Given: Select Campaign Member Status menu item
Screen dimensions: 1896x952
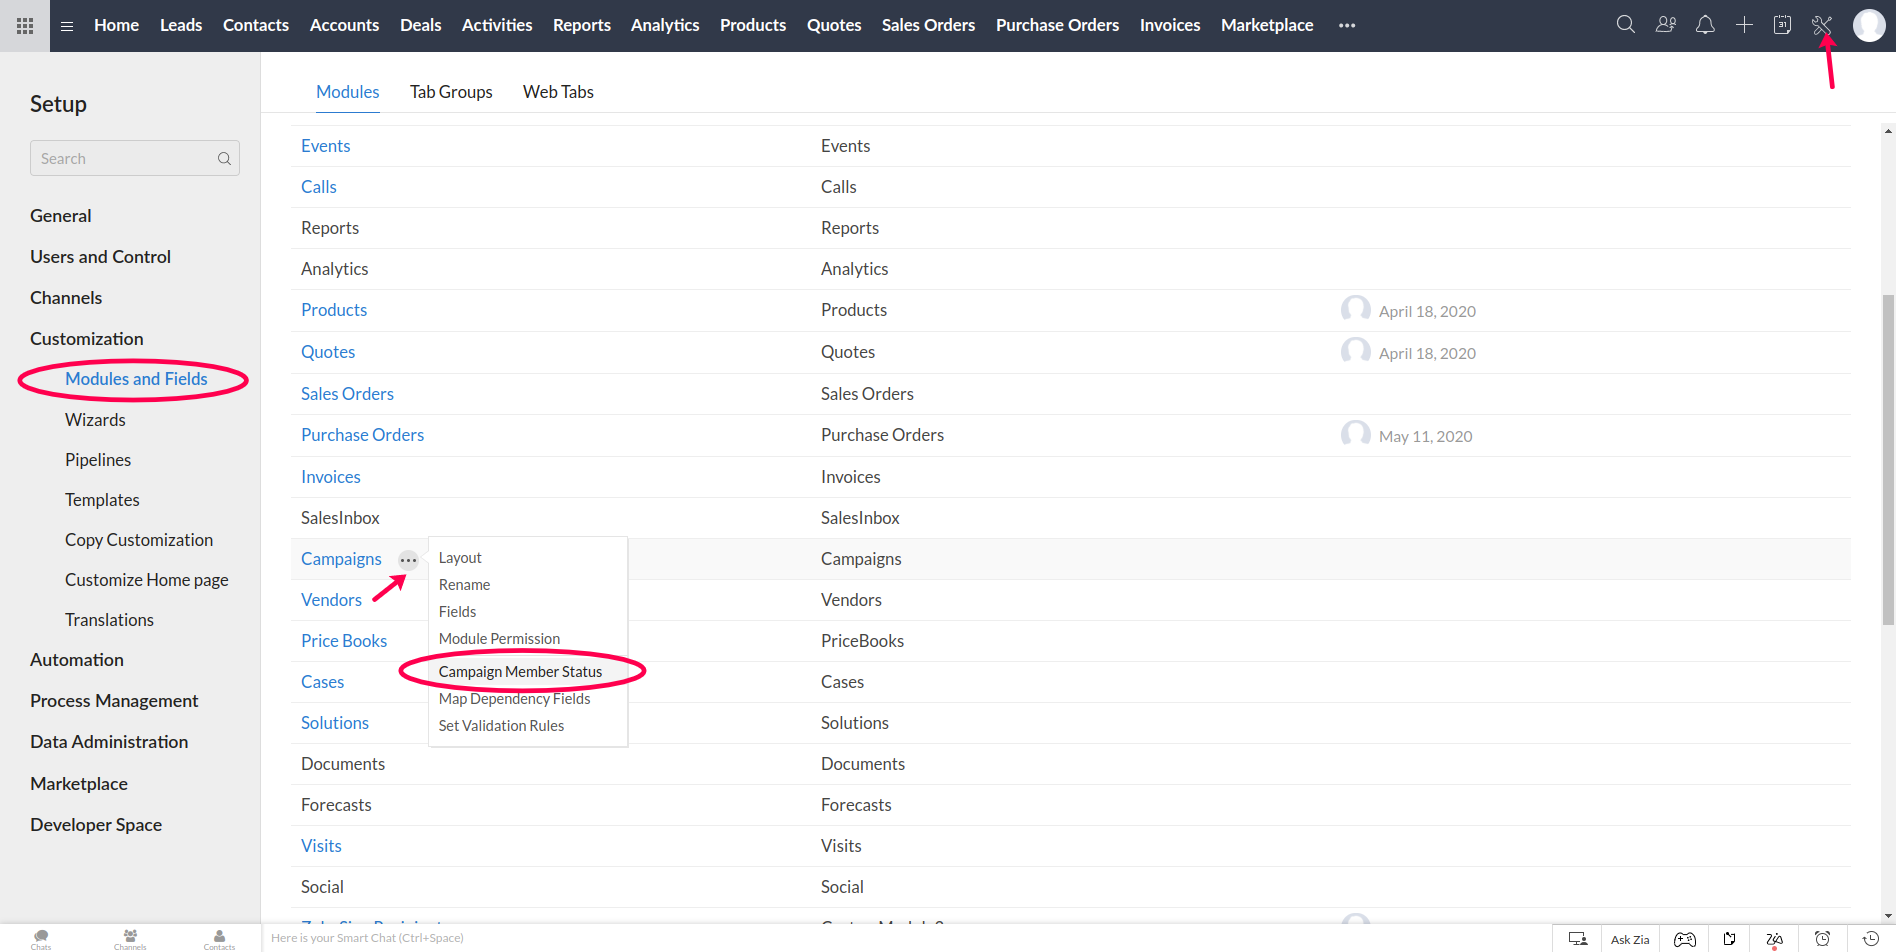Looking at the screenshot, I should click(520, 672).
